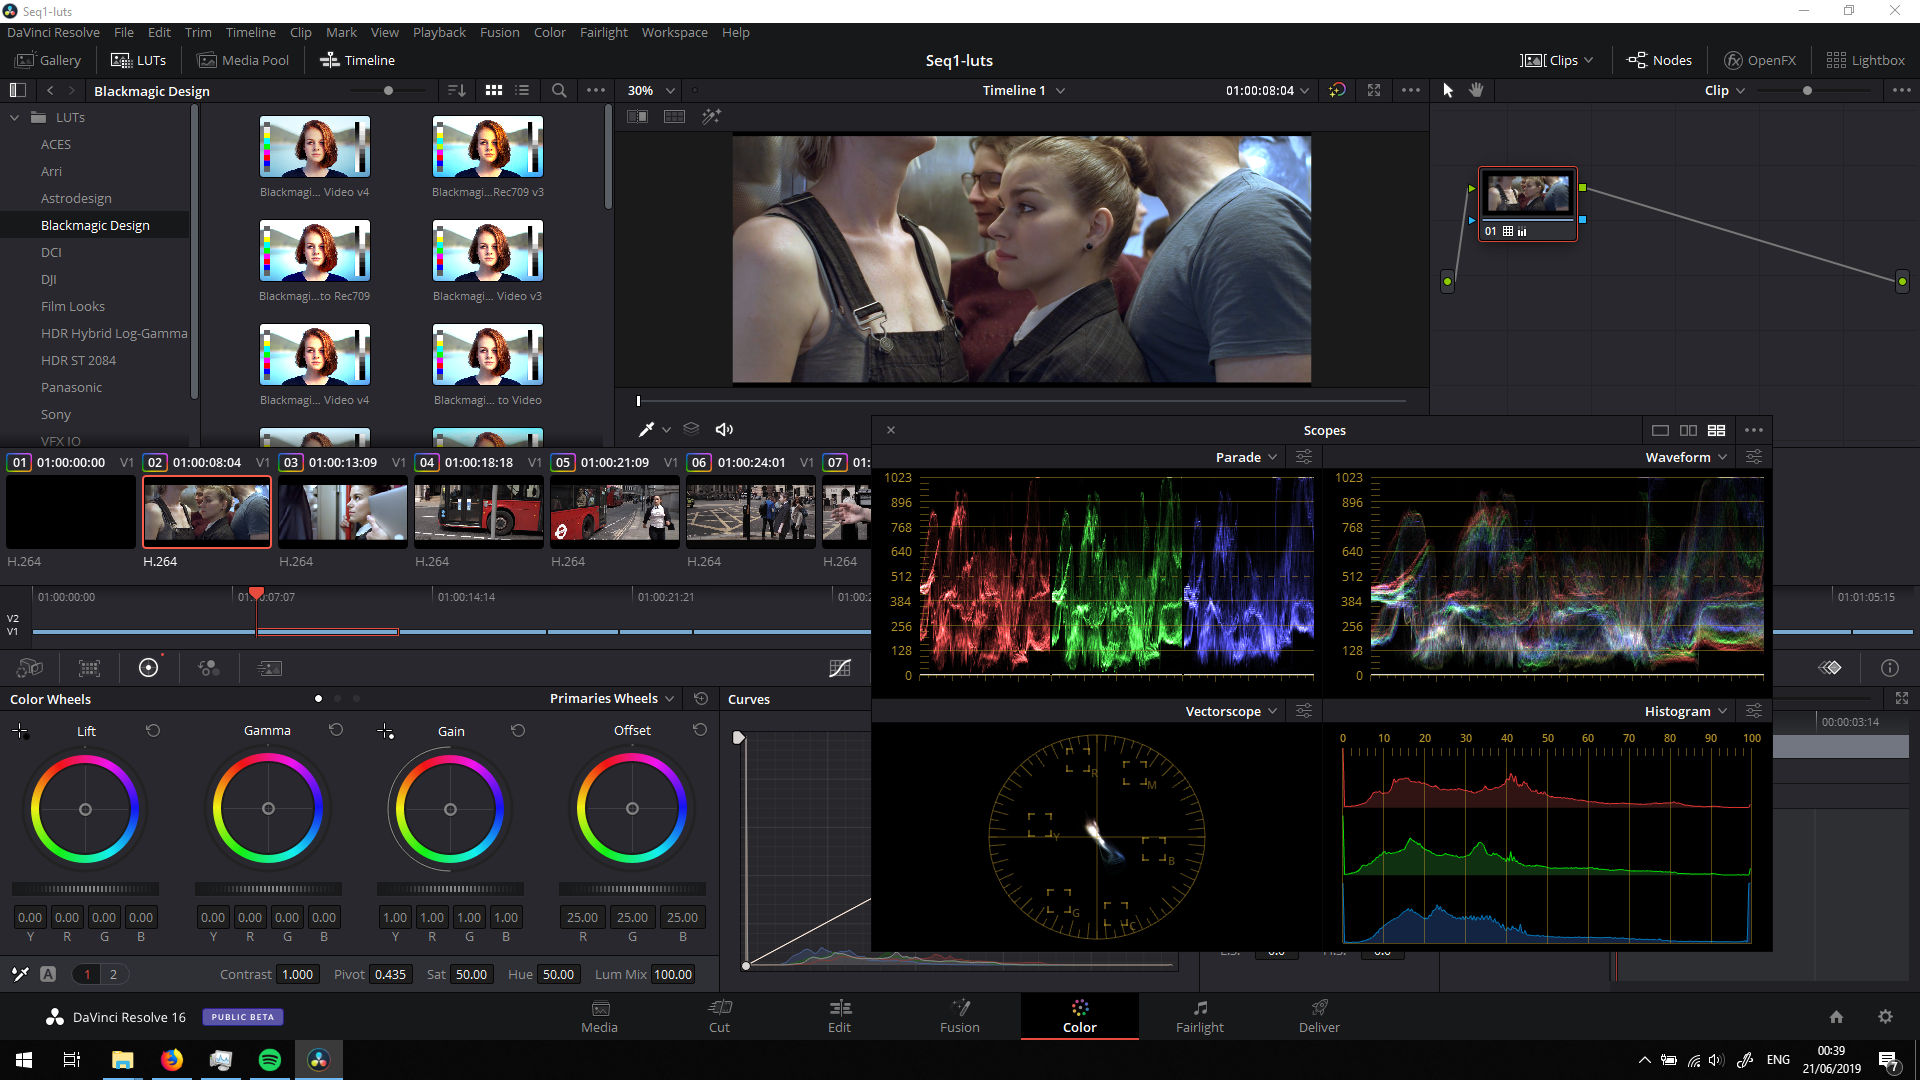This screenshot has width=1920, height=1080.
Task: Select the Film Looks LUT folder
Action: point(72,306)
